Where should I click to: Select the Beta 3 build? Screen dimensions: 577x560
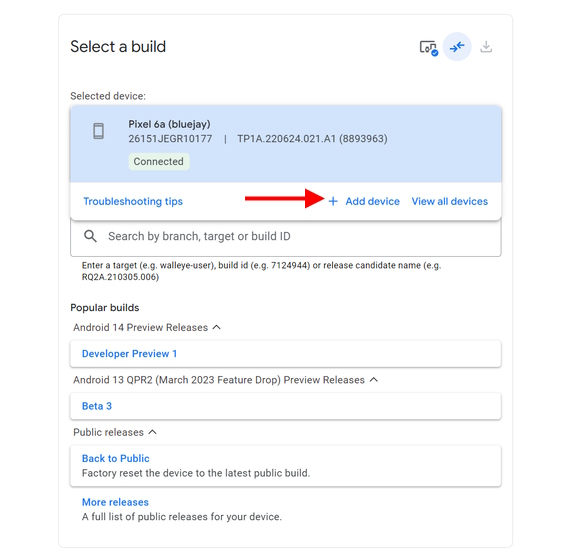point(286,406)
